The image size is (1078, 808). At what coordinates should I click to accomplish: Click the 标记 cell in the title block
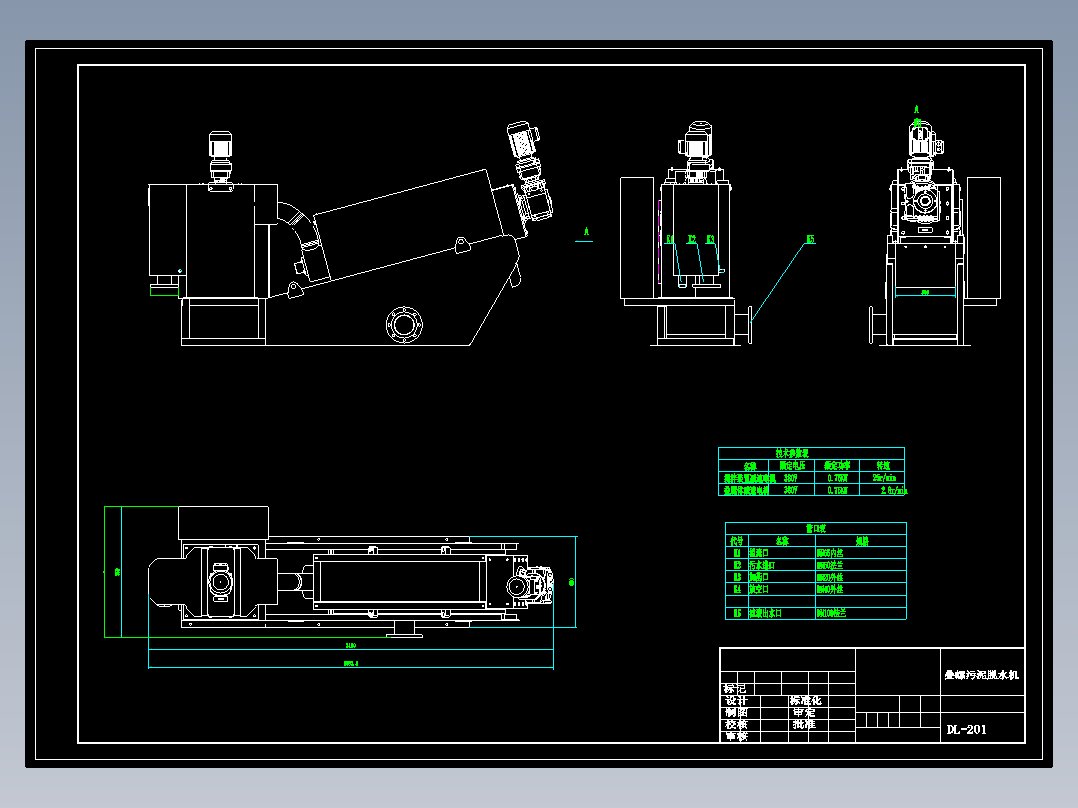tap(734, 689)
